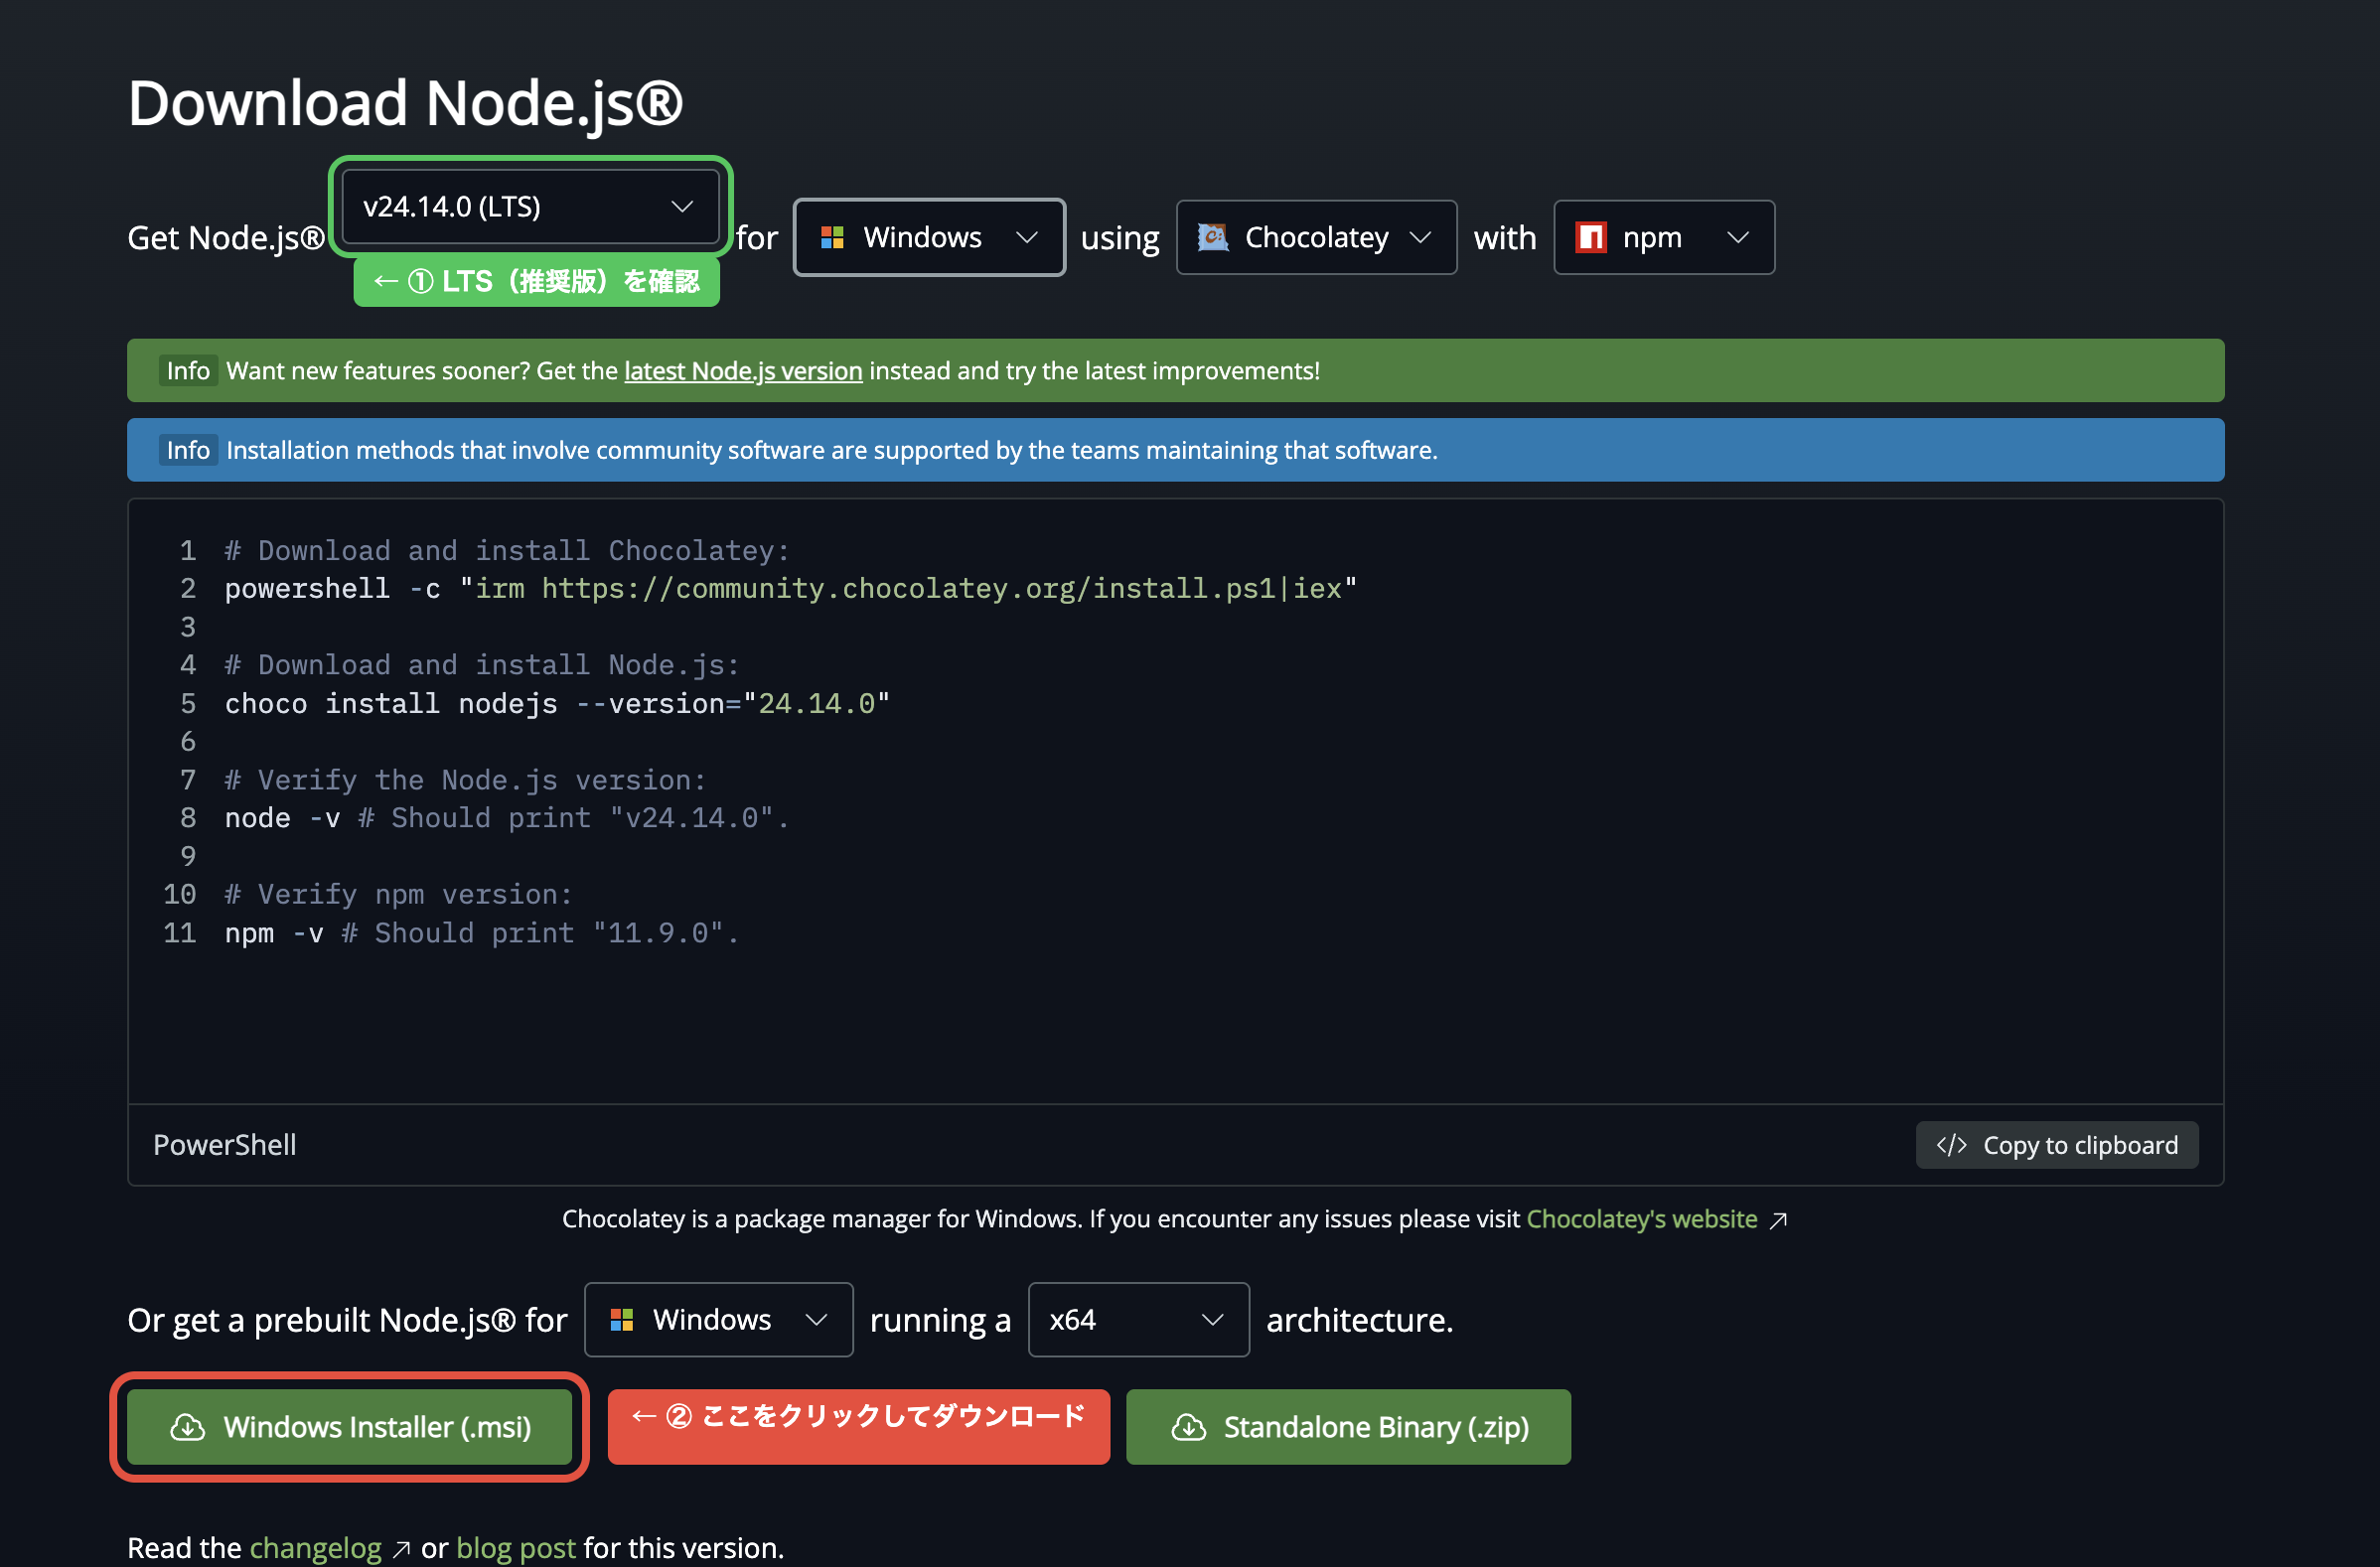Click the download icon on Windows Installer button

click(189, 1427)
